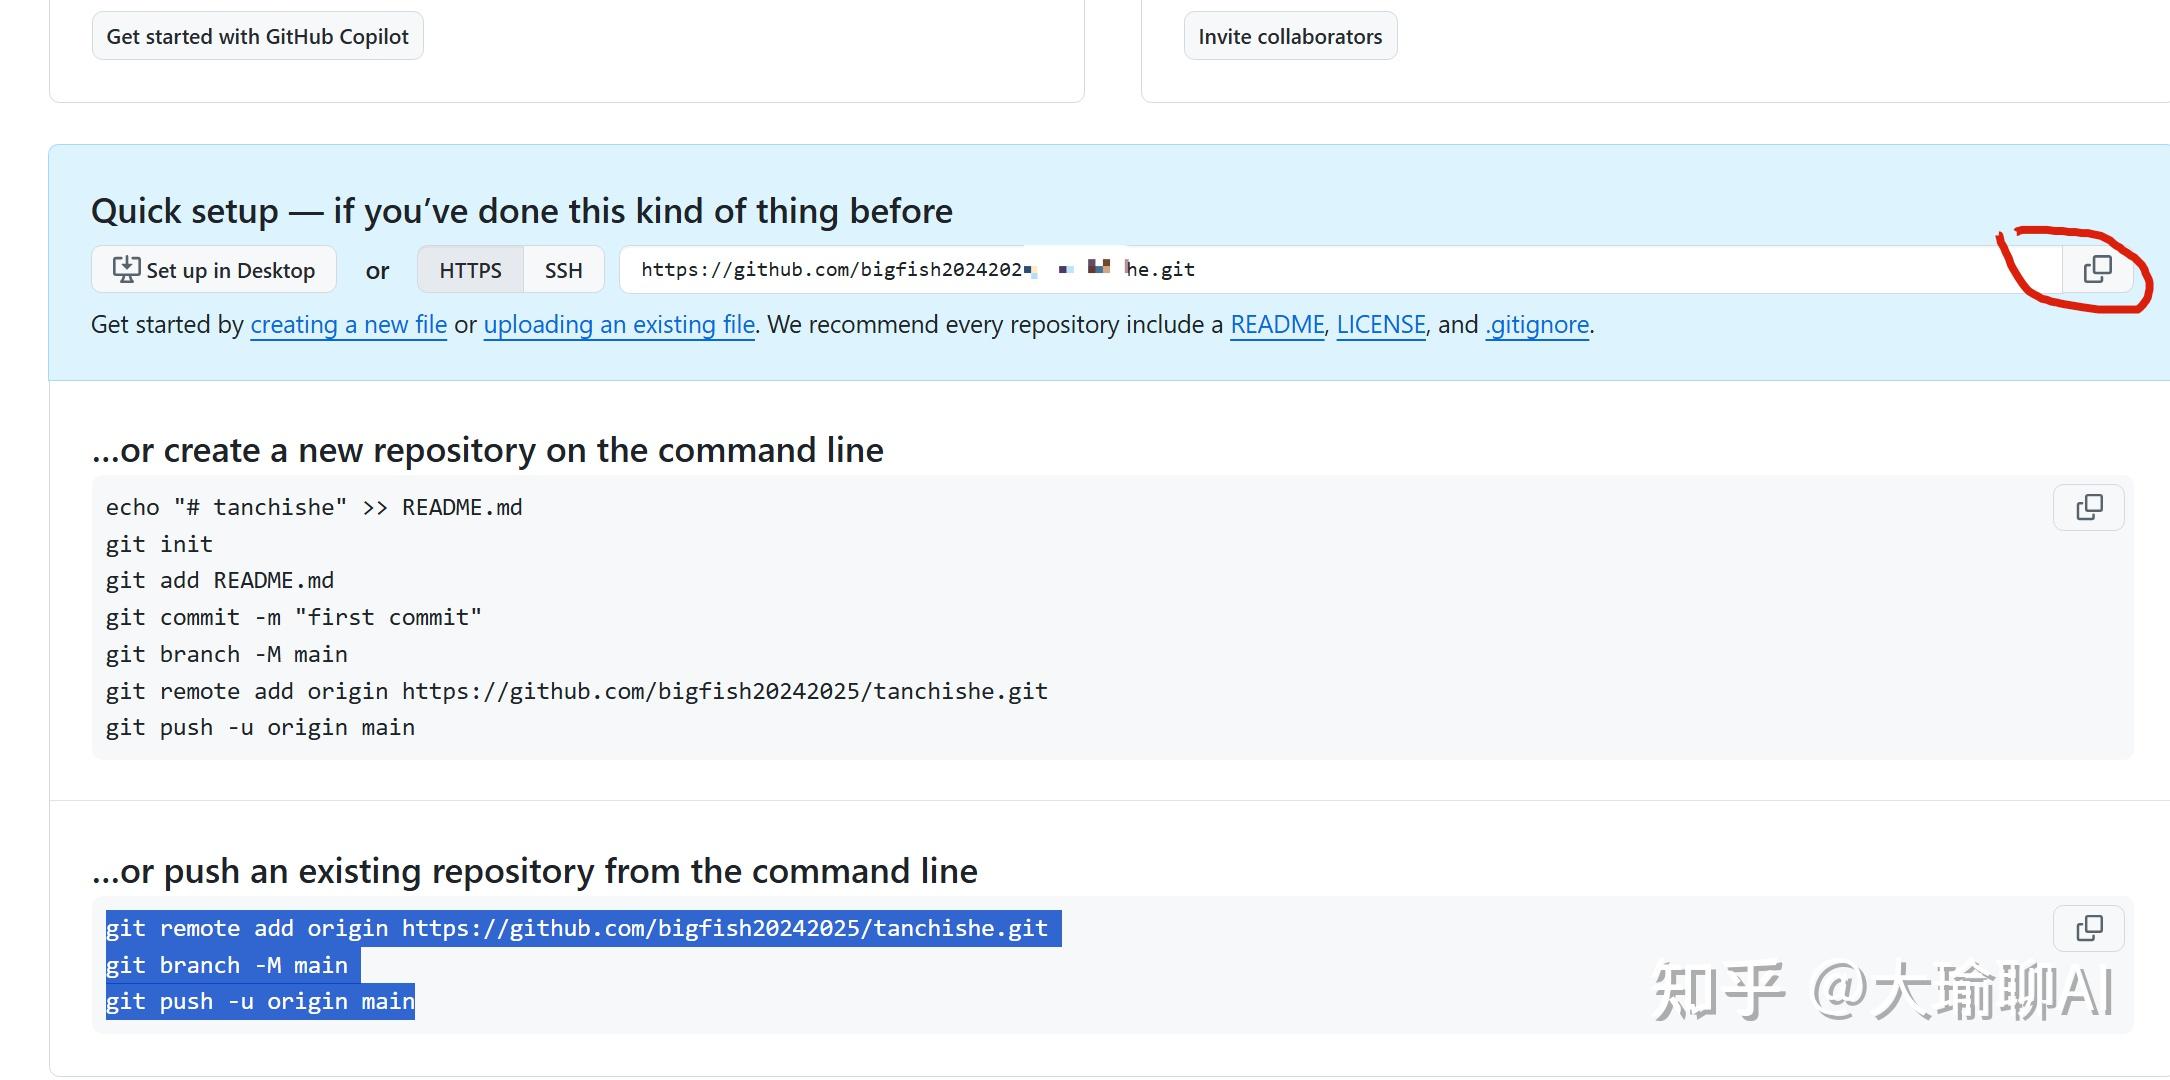Open the creating a new file link
Image resolution: width=2170 pixels, height=1080 pixels.
[348, 325]
